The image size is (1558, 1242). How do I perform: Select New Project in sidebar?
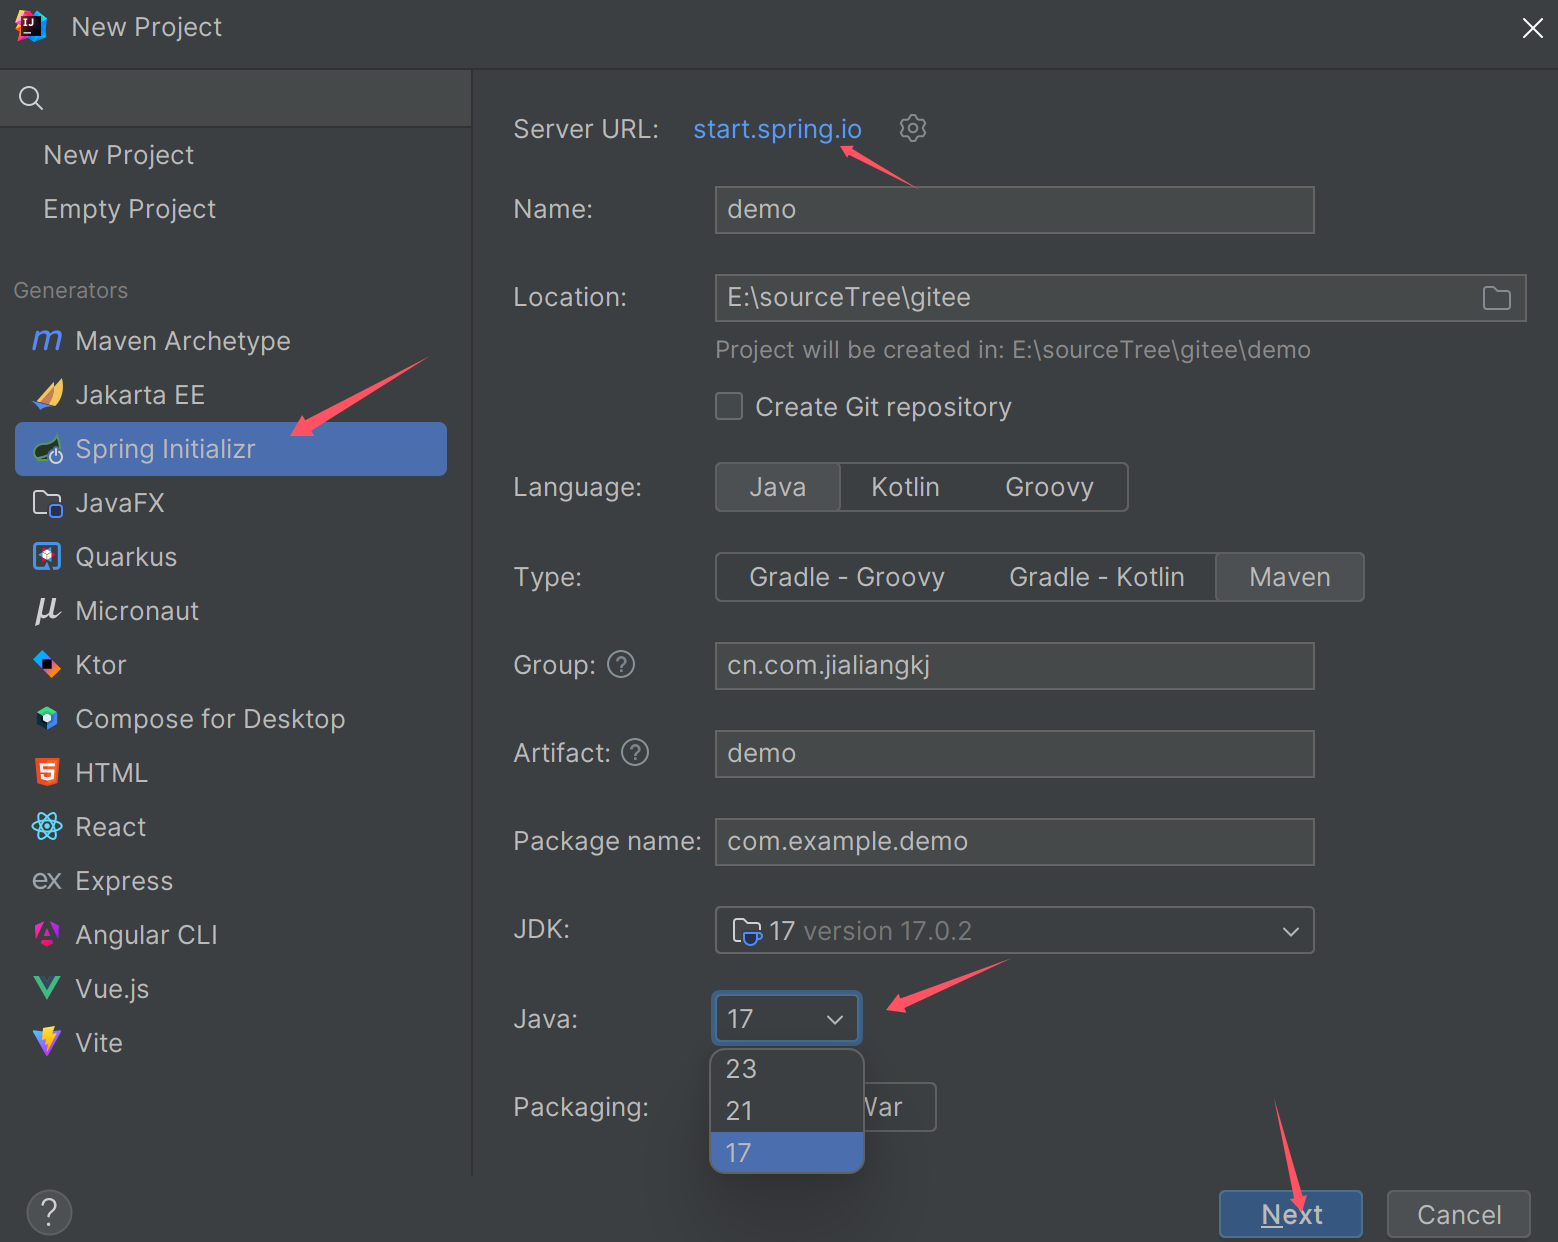[119, 155]
